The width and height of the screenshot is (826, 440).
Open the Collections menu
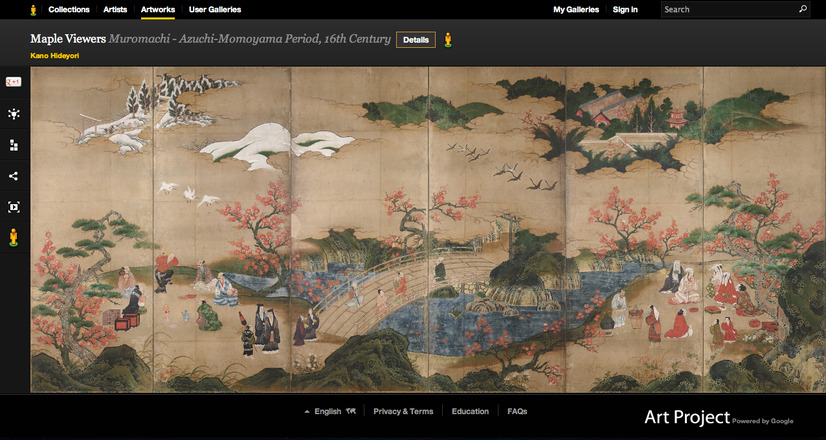69,9
